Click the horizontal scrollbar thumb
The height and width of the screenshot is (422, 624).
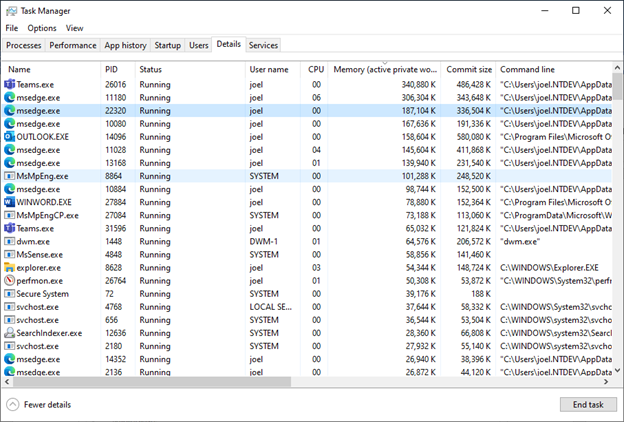pyautogui.click(x=152, y=382)
